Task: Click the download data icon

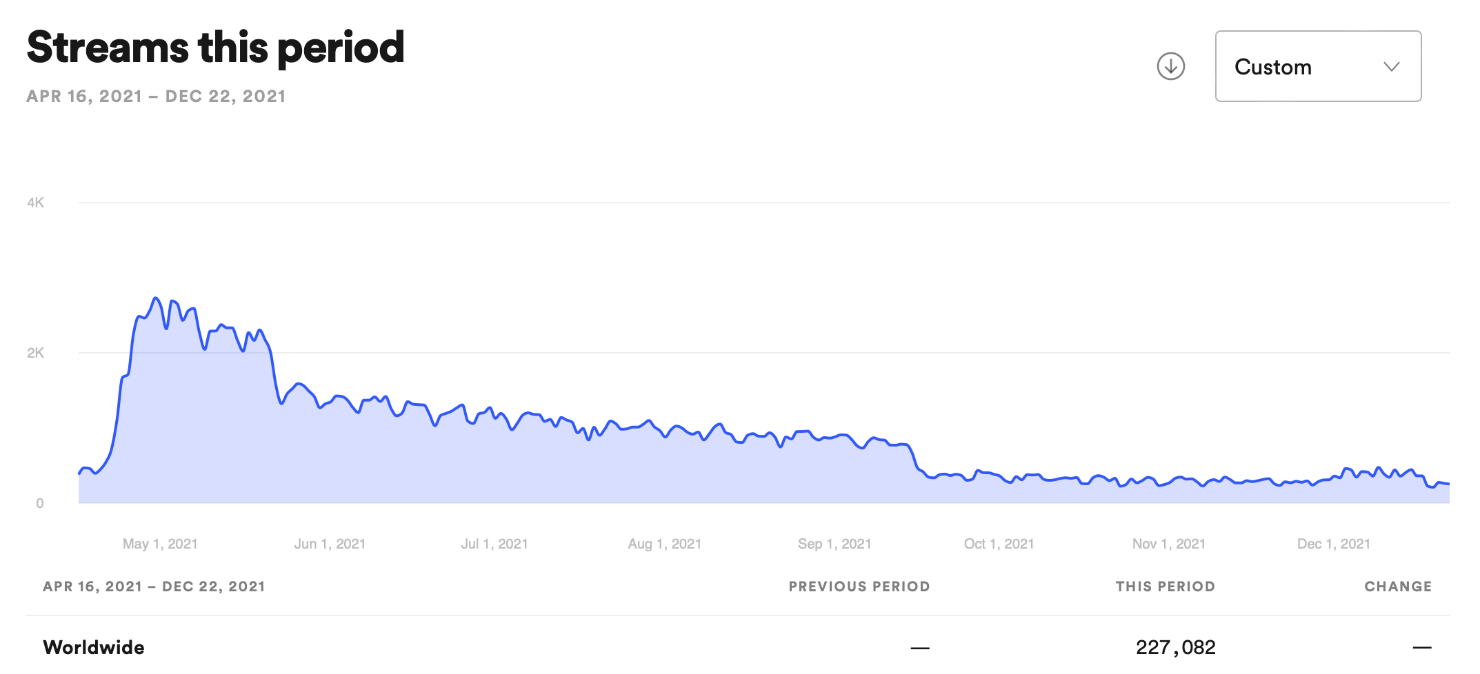Action: 1170,66
